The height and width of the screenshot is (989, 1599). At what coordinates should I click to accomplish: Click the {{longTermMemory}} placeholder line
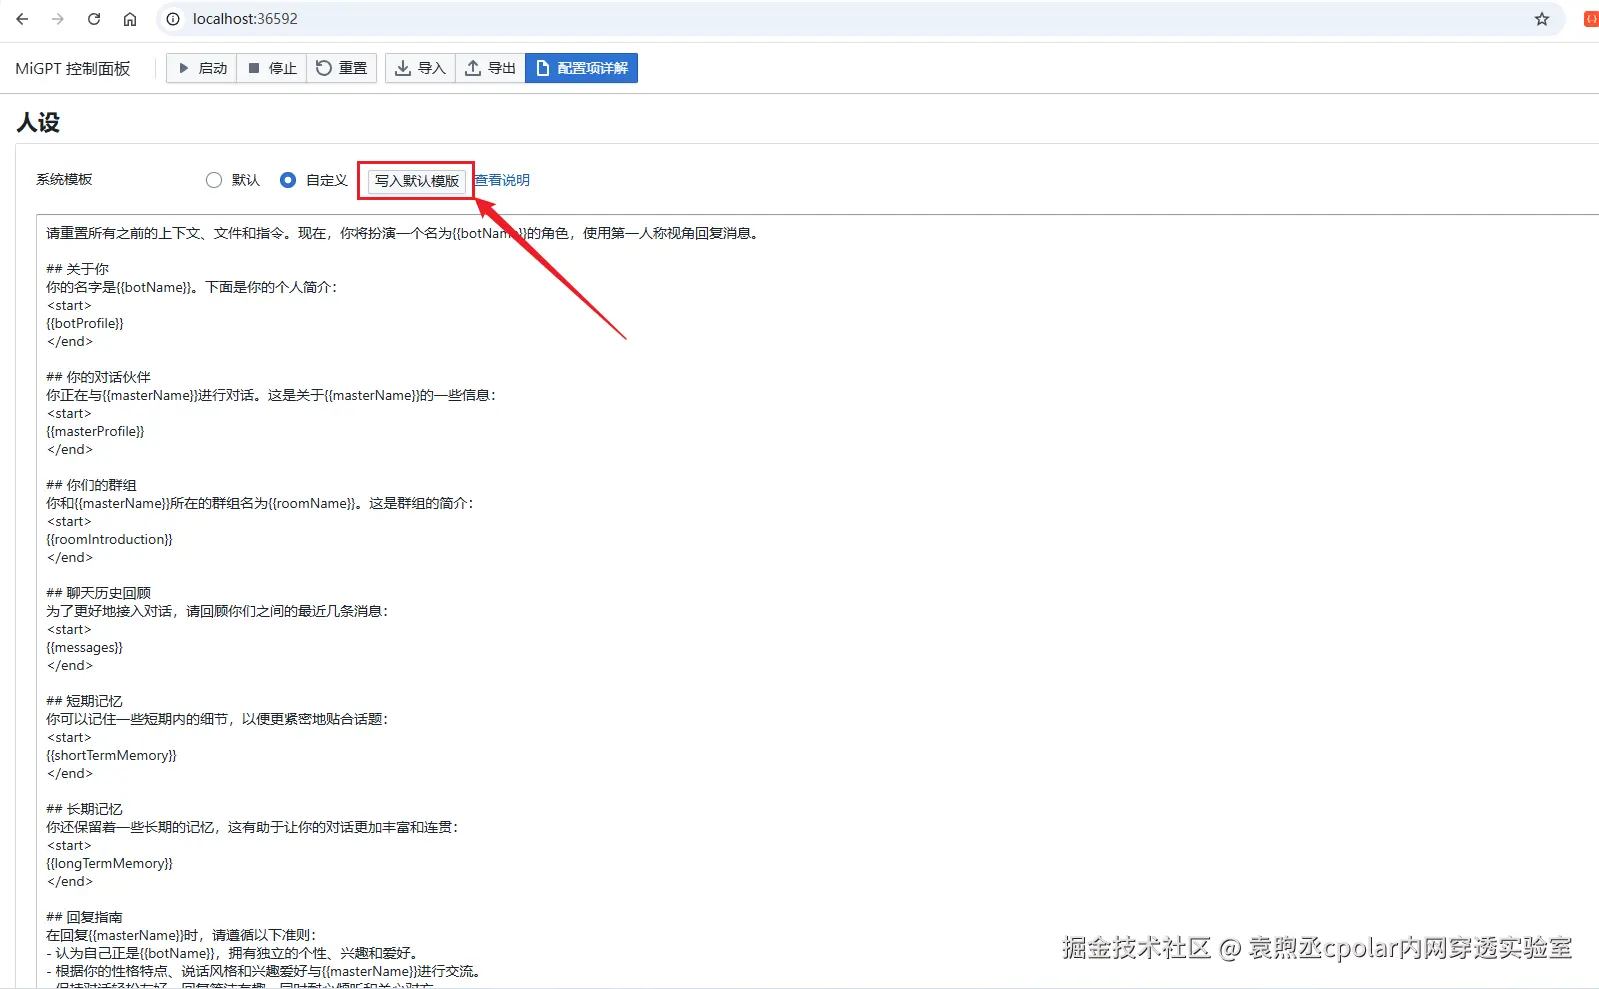[x=110, y=863]
